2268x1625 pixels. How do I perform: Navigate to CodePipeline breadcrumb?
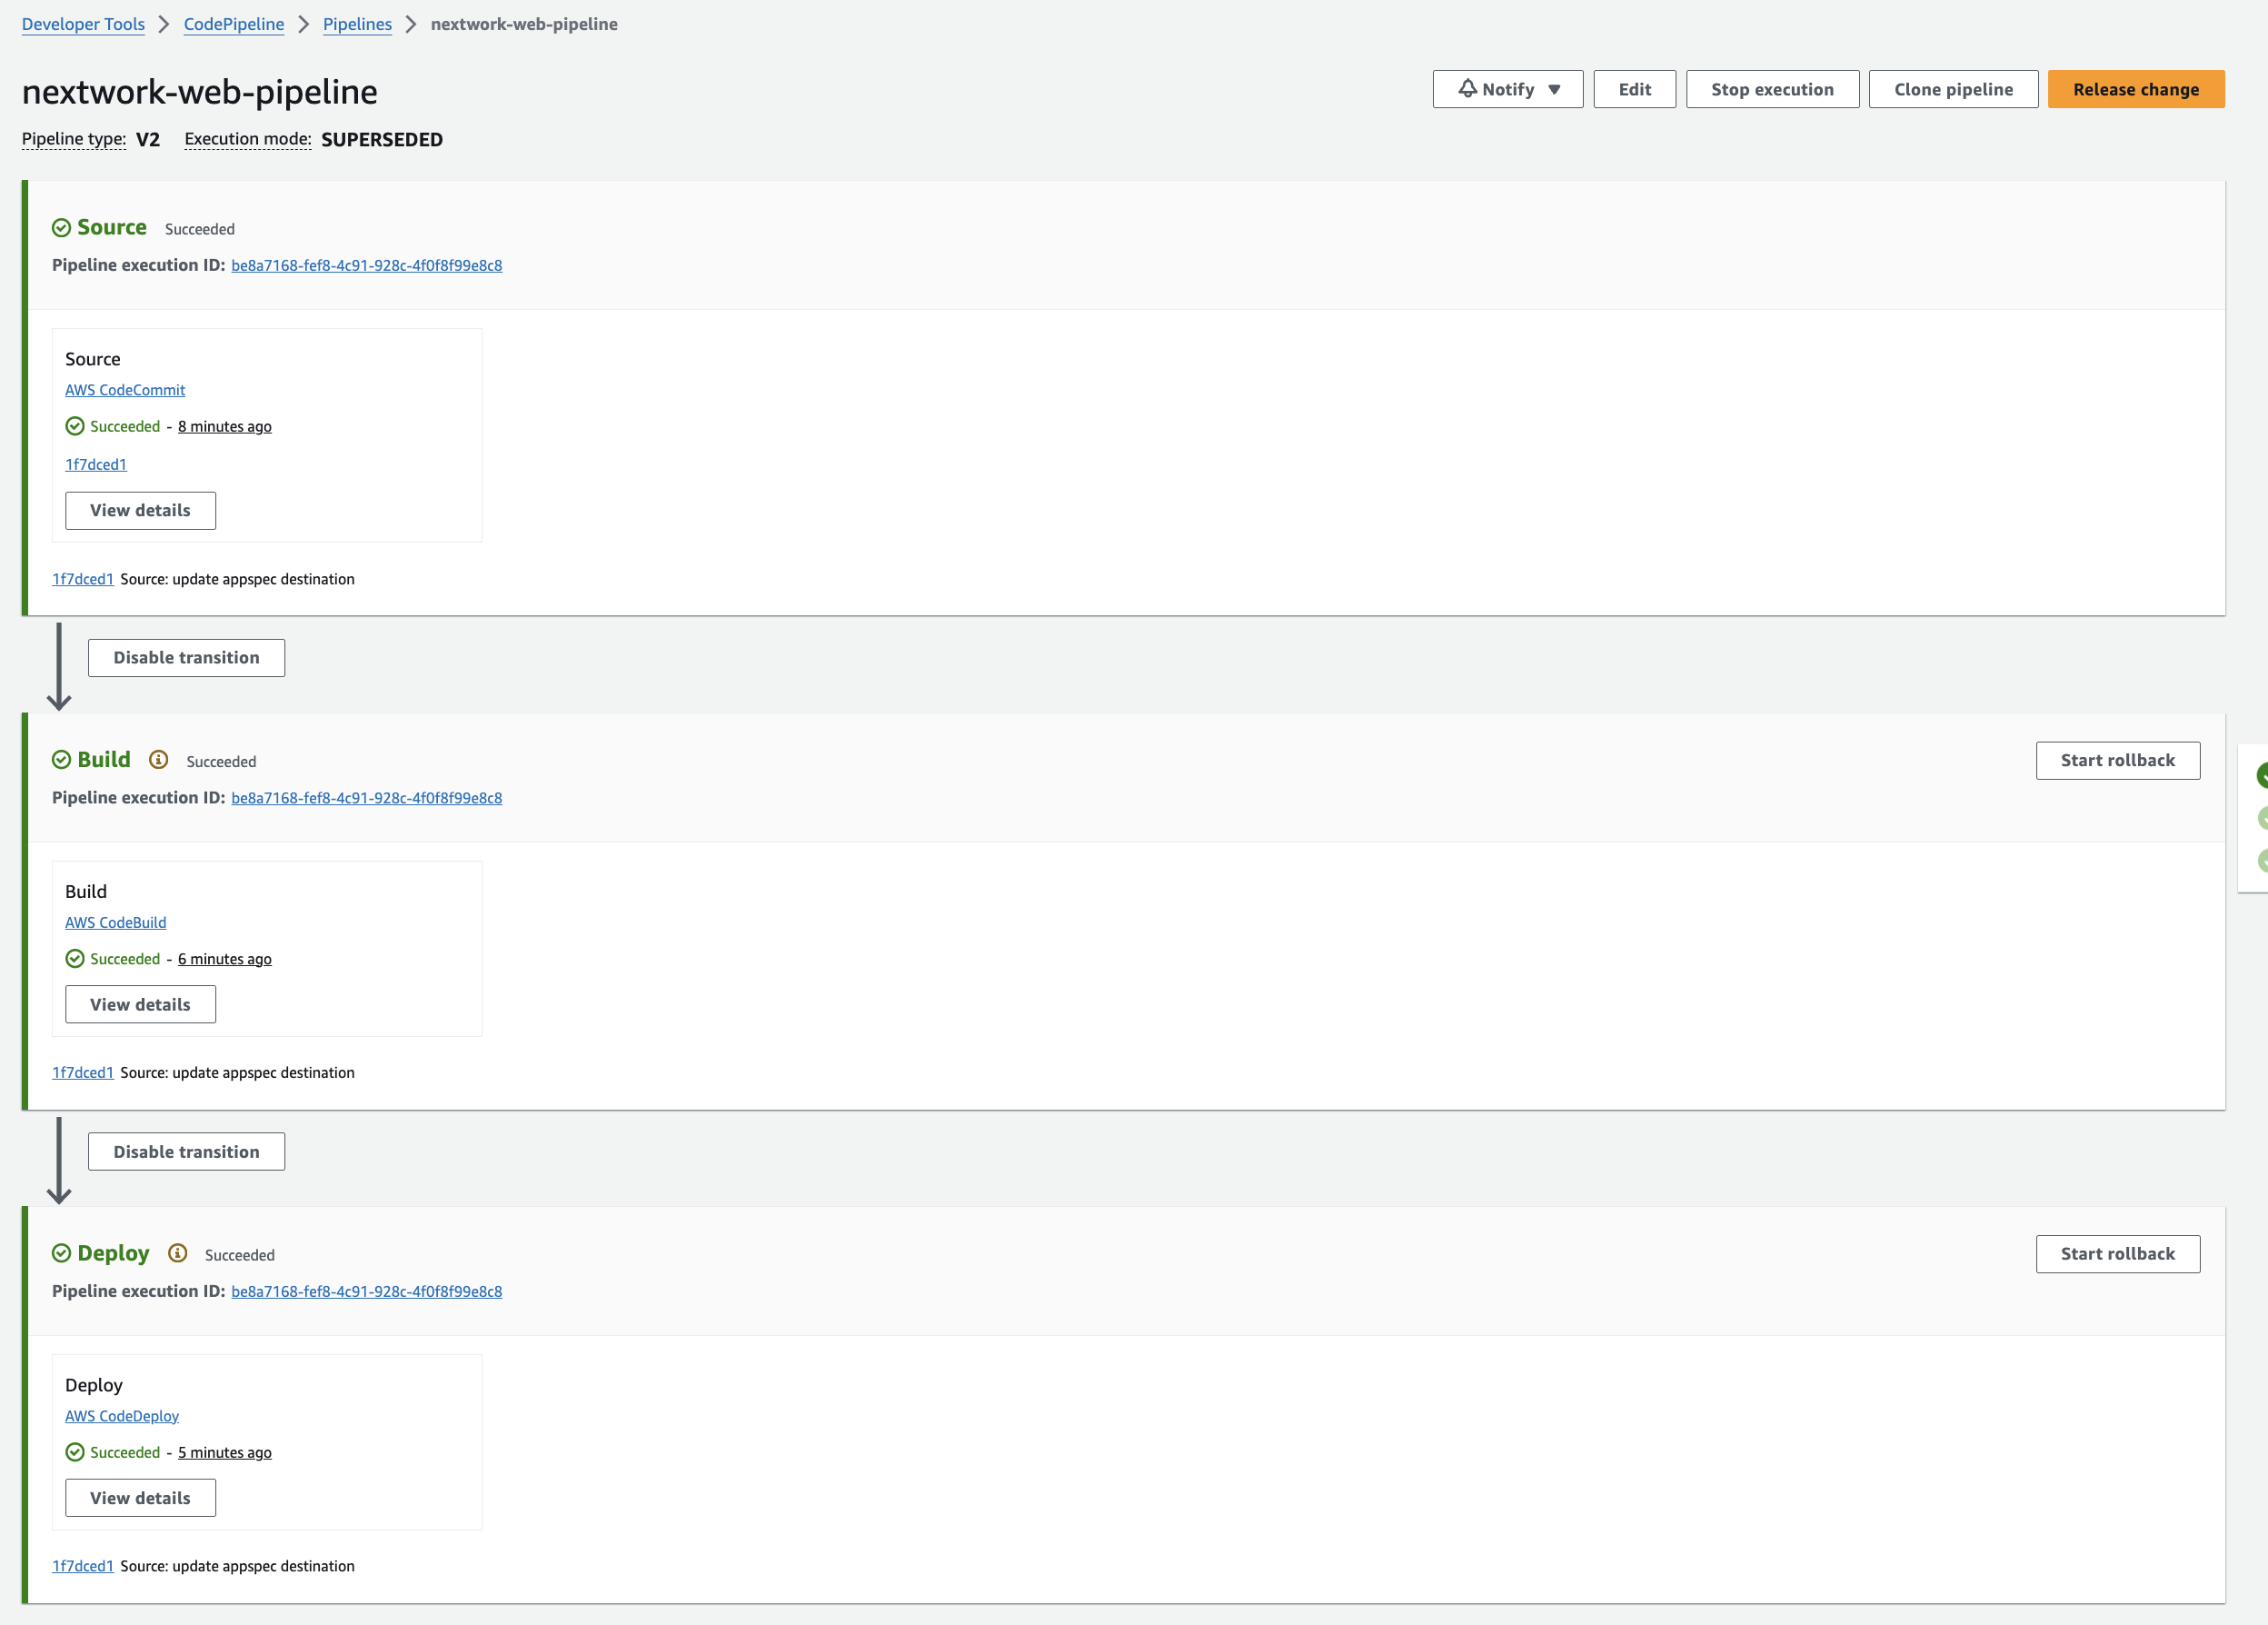click(x=234, y=24)
